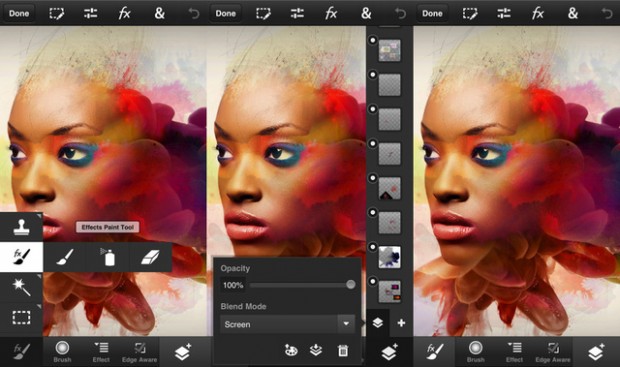Toggle visibility of fourth layer from top
Viewport: 620px width, 367px height.
[372, 143]
